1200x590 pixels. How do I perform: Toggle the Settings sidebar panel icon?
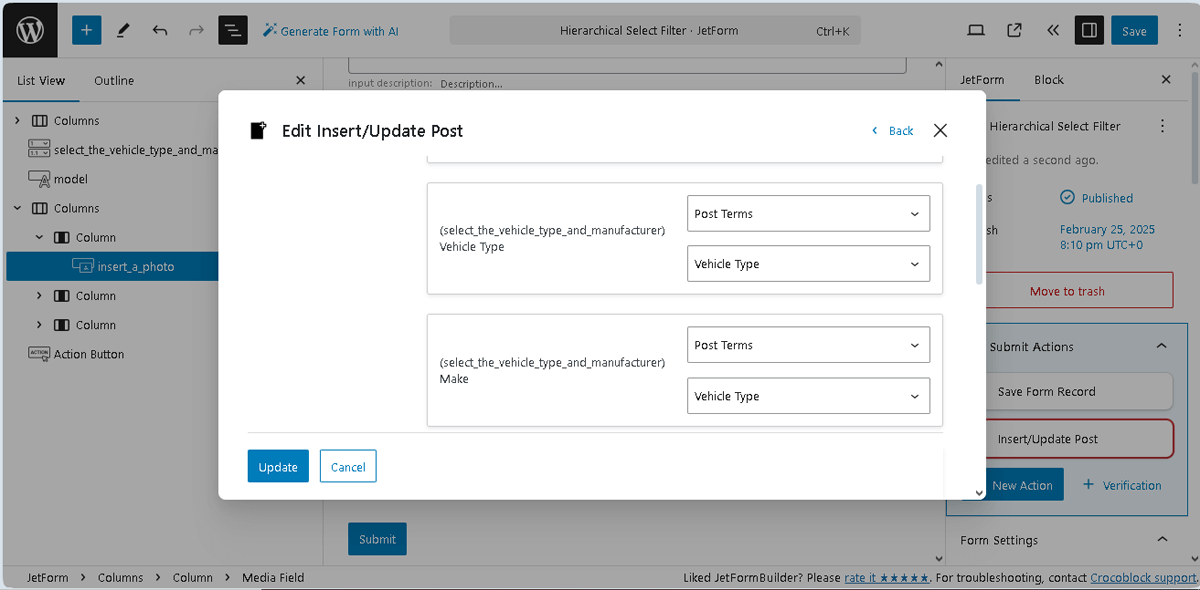tap(1089, 30)
